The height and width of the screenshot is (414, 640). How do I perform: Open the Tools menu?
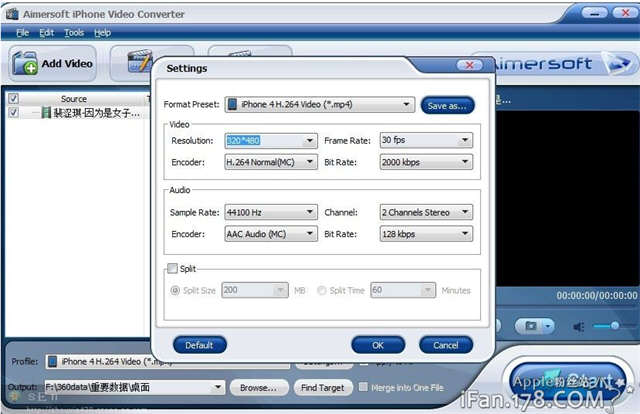(74, 33)
